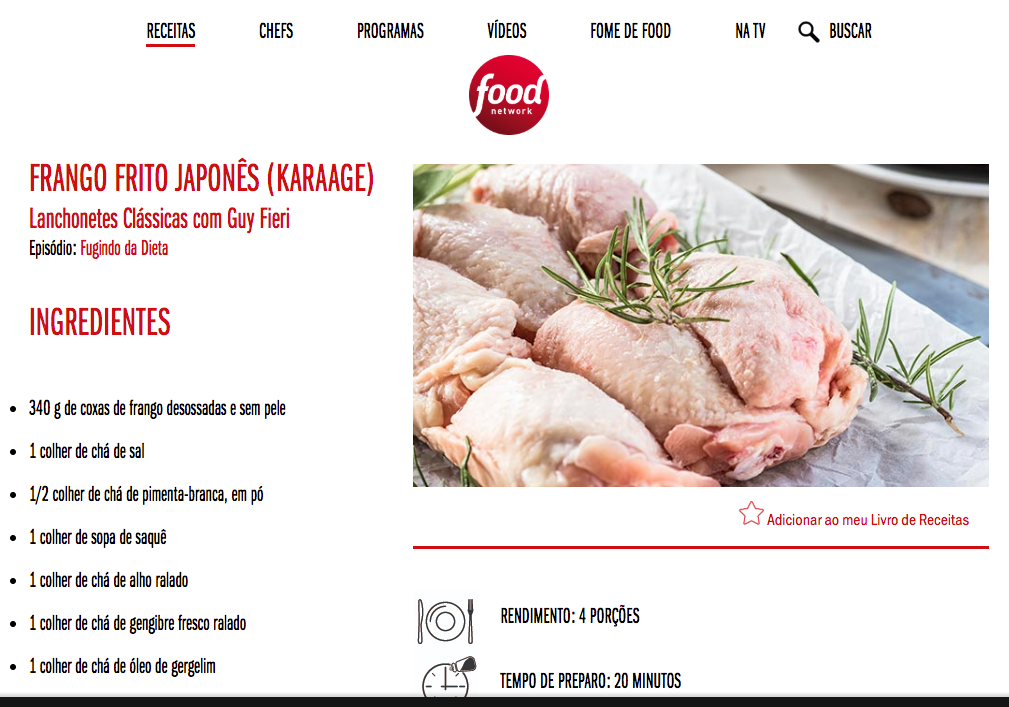Click the raw chicken recipe photo

[701, 325]
